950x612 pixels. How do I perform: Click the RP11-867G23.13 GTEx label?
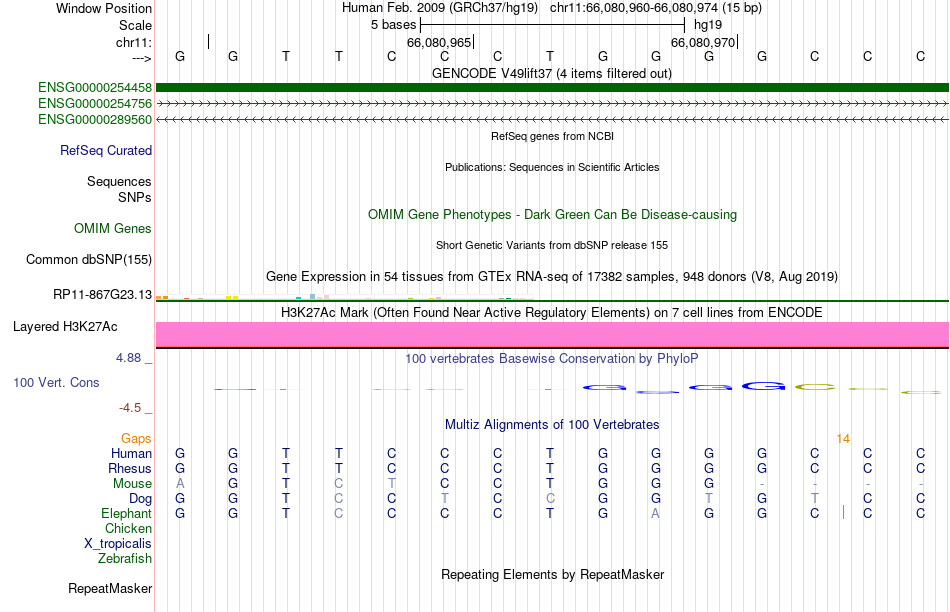pyautogui.click(x=102, y=294)
